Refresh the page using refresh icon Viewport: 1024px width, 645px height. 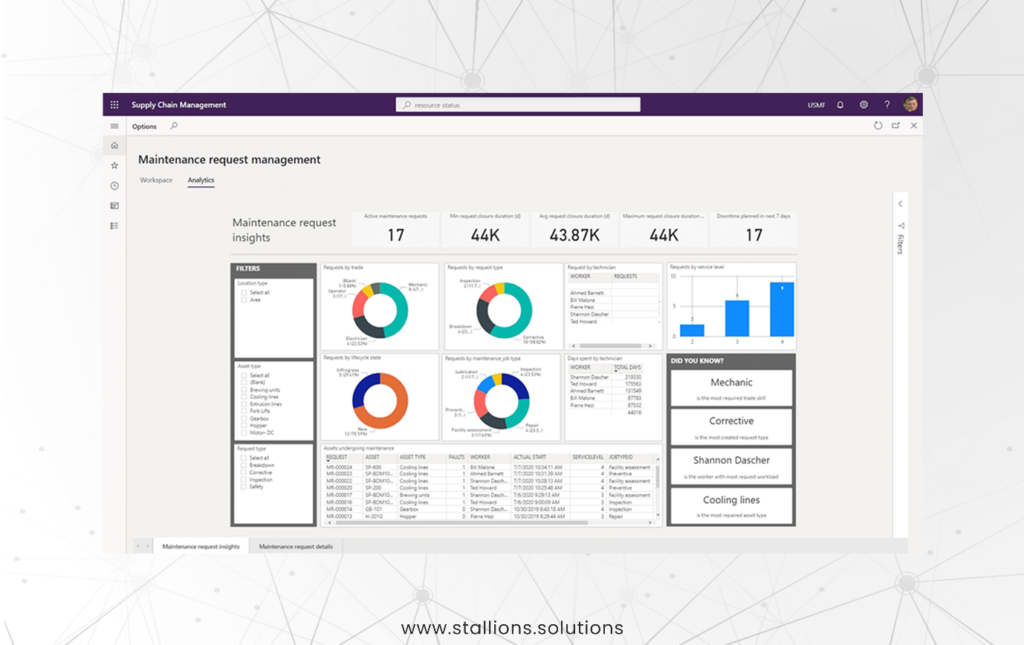pos(878,125)
